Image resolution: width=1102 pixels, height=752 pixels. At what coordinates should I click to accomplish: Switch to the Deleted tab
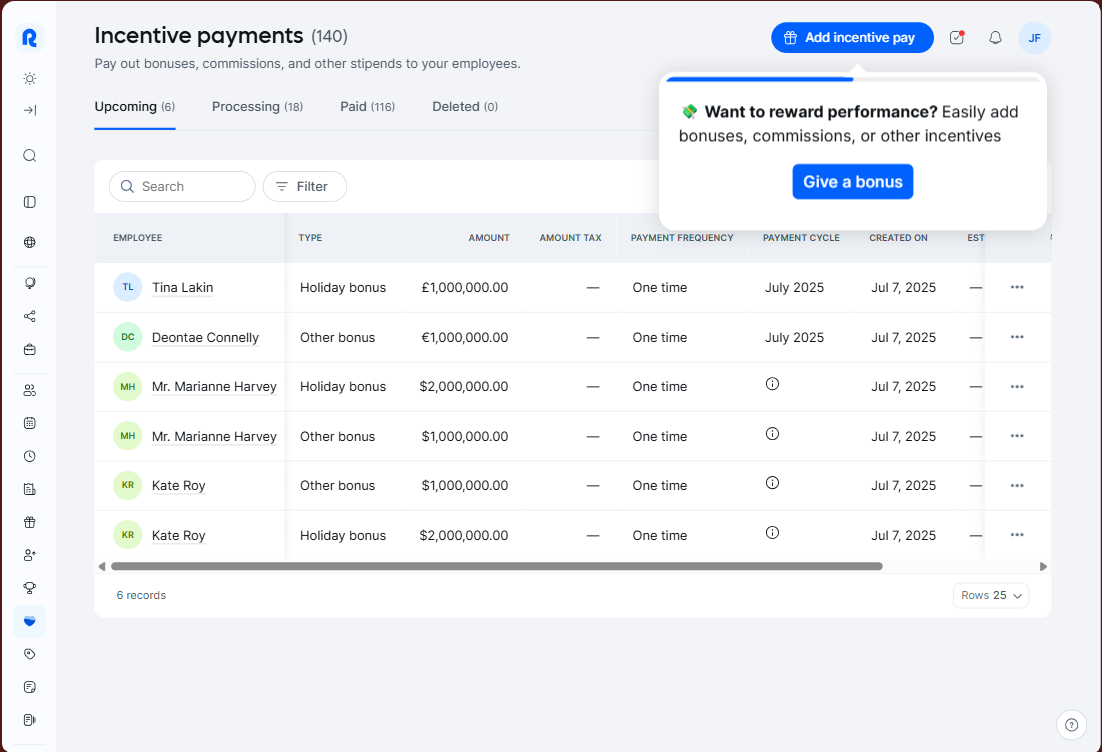coord(465,107)
